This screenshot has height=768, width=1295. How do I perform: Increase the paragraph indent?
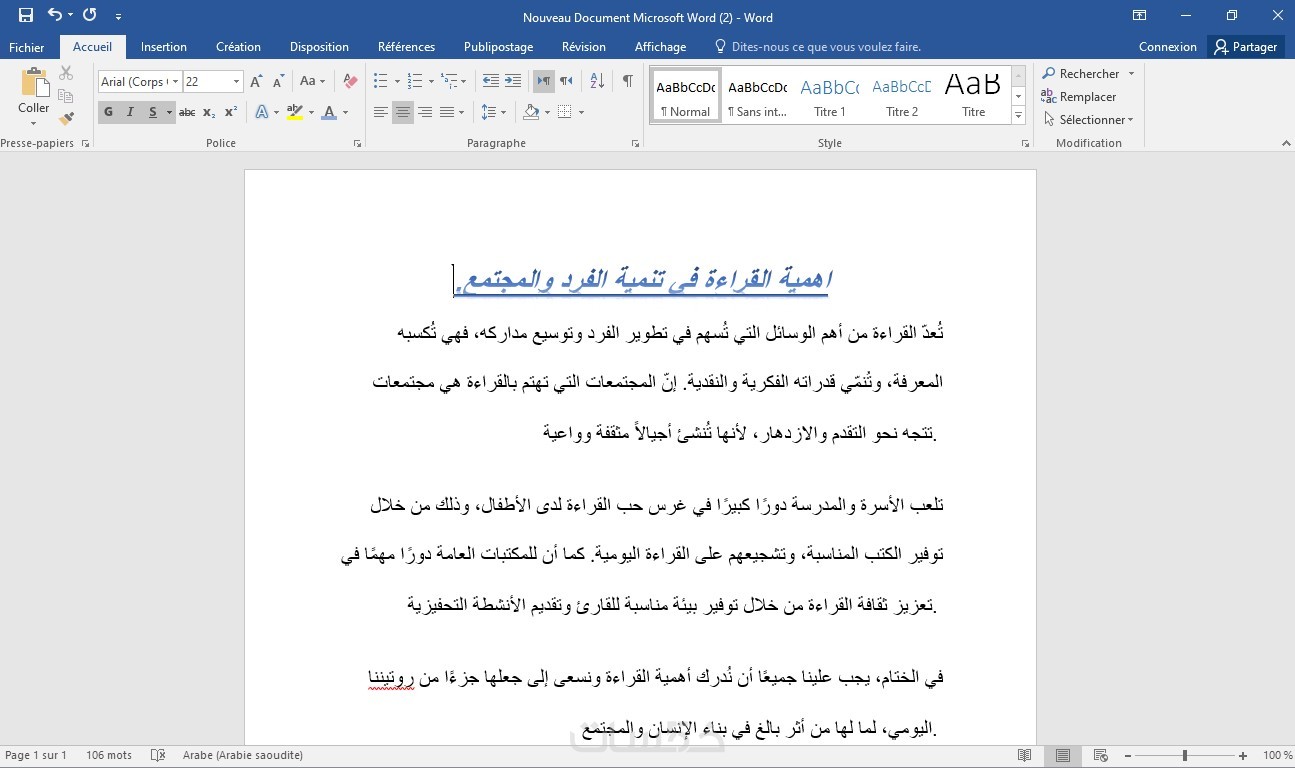[512, 81]
